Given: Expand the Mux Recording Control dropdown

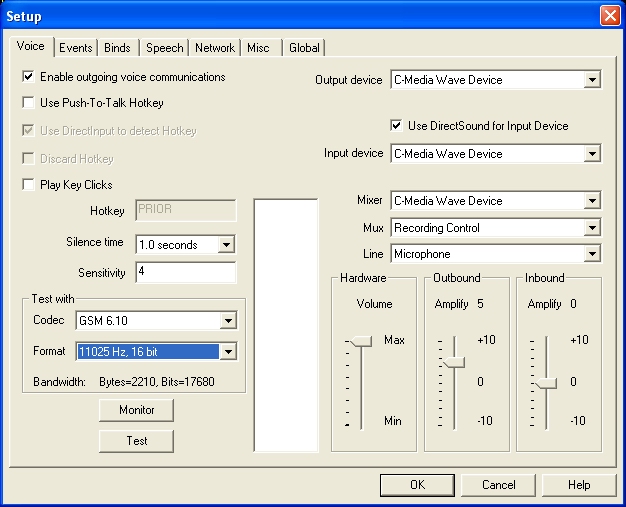Looking at the screenshot, I should [592, 228].
